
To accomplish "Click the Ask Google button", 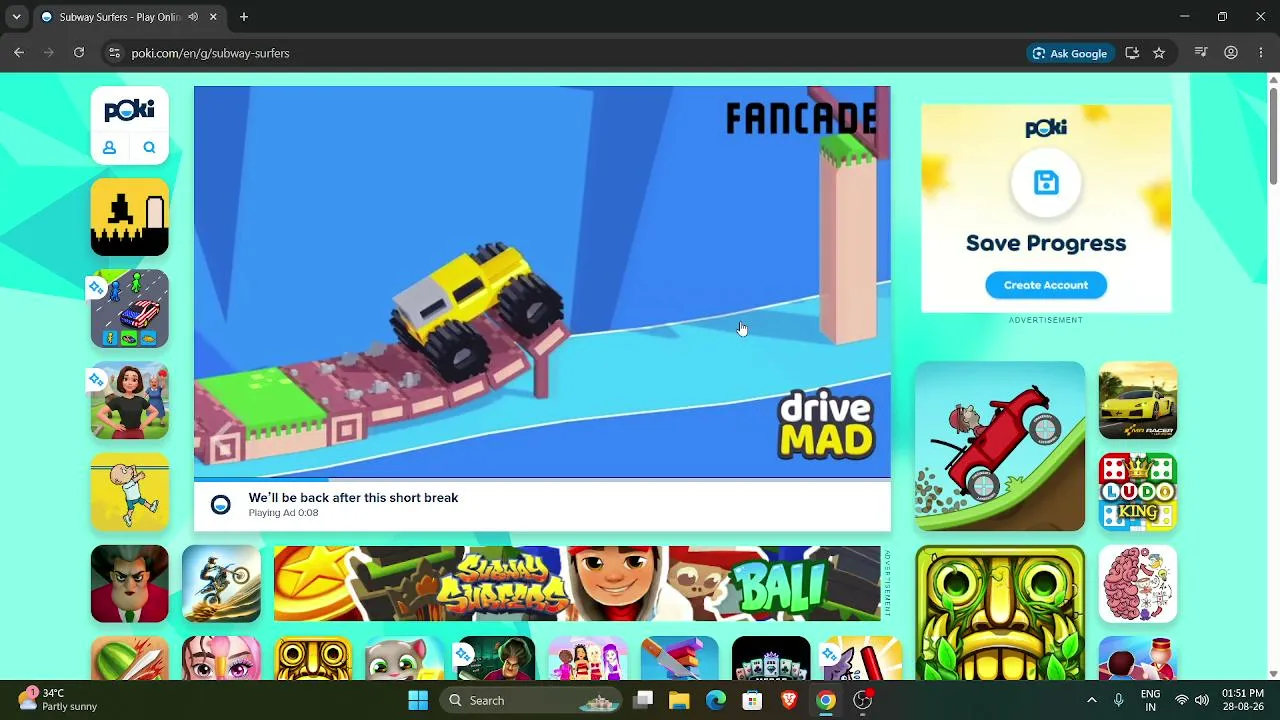I will pyautogui.click(x=1070, y=53).
